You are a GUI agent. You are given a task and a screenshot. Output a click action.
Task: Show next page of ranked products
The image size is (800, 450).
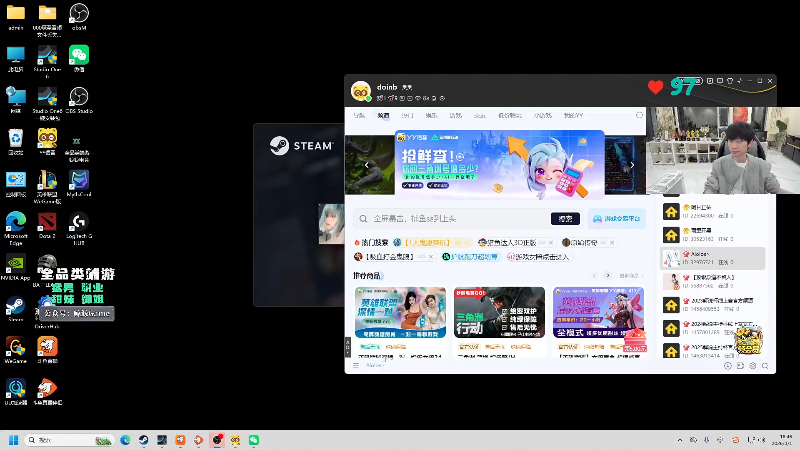(x=608, y=276)
